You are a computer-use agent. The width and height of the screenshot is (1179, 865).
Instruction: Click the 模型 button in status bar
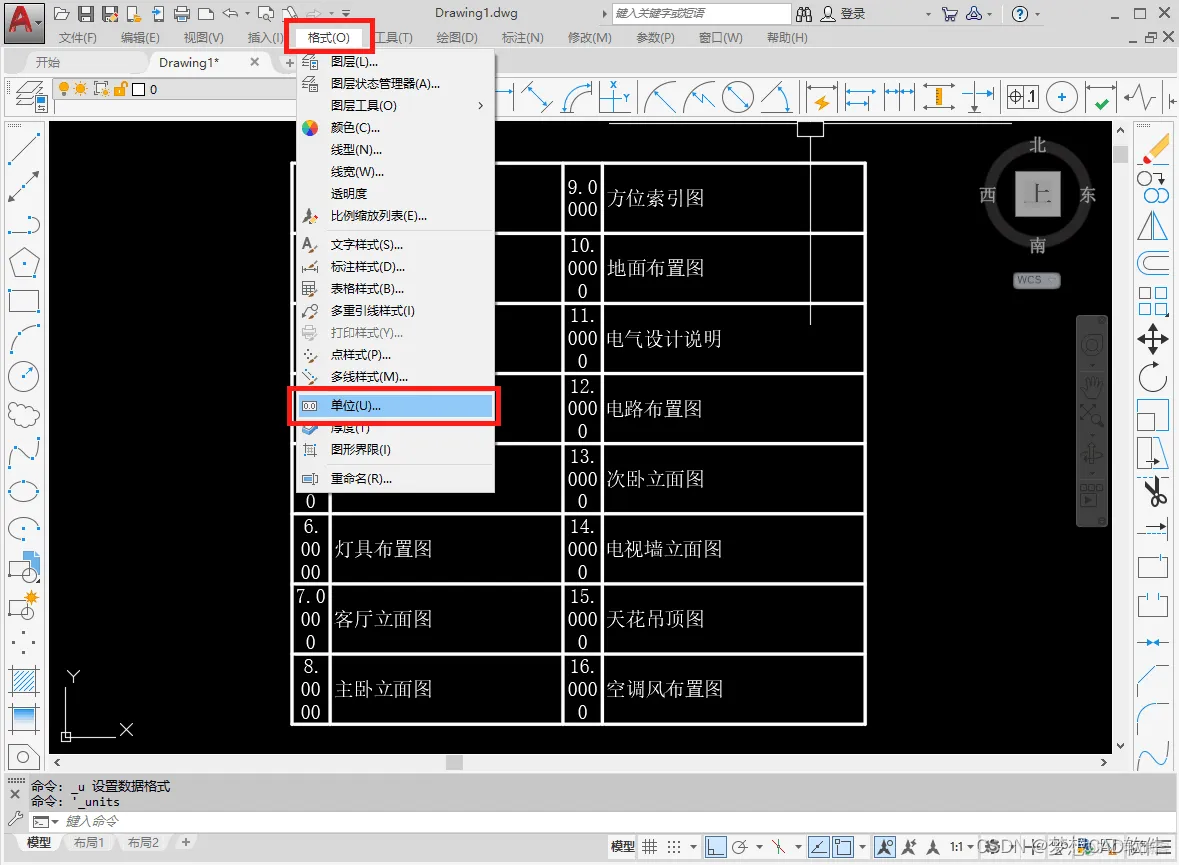623,847
